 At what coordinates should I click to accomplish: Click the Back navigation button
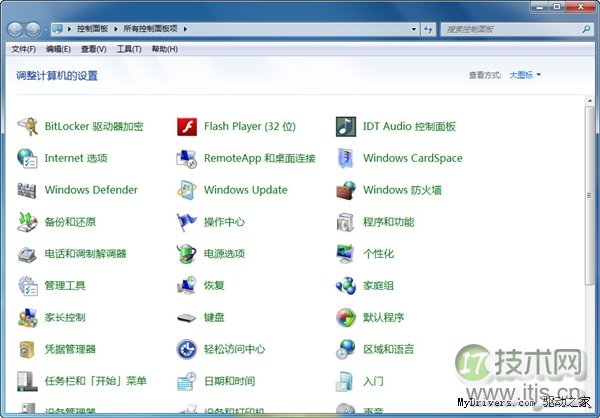pos(15,29)
